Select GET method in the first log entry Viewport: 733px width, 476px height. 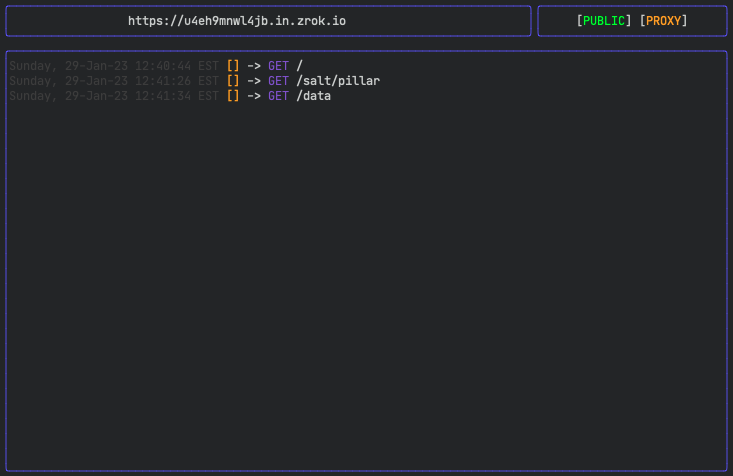[278, 66]
